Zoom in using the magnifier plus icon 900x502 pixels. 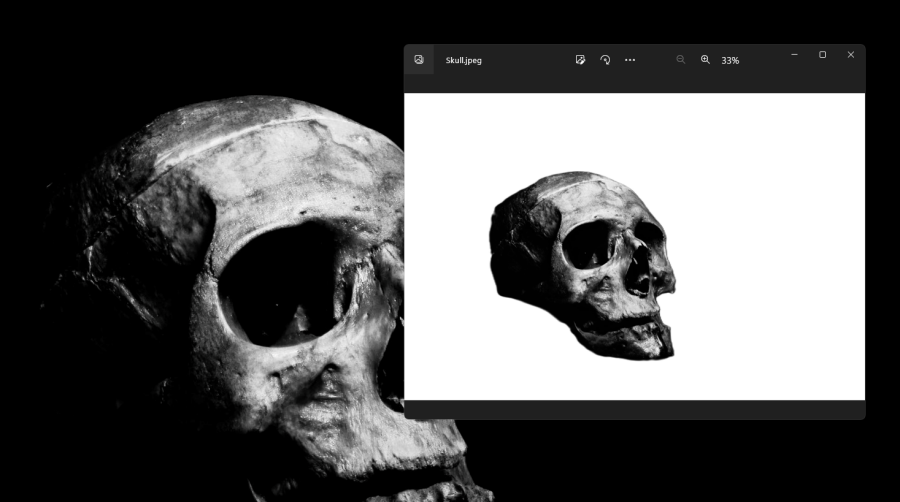click(x=705, y=60)
